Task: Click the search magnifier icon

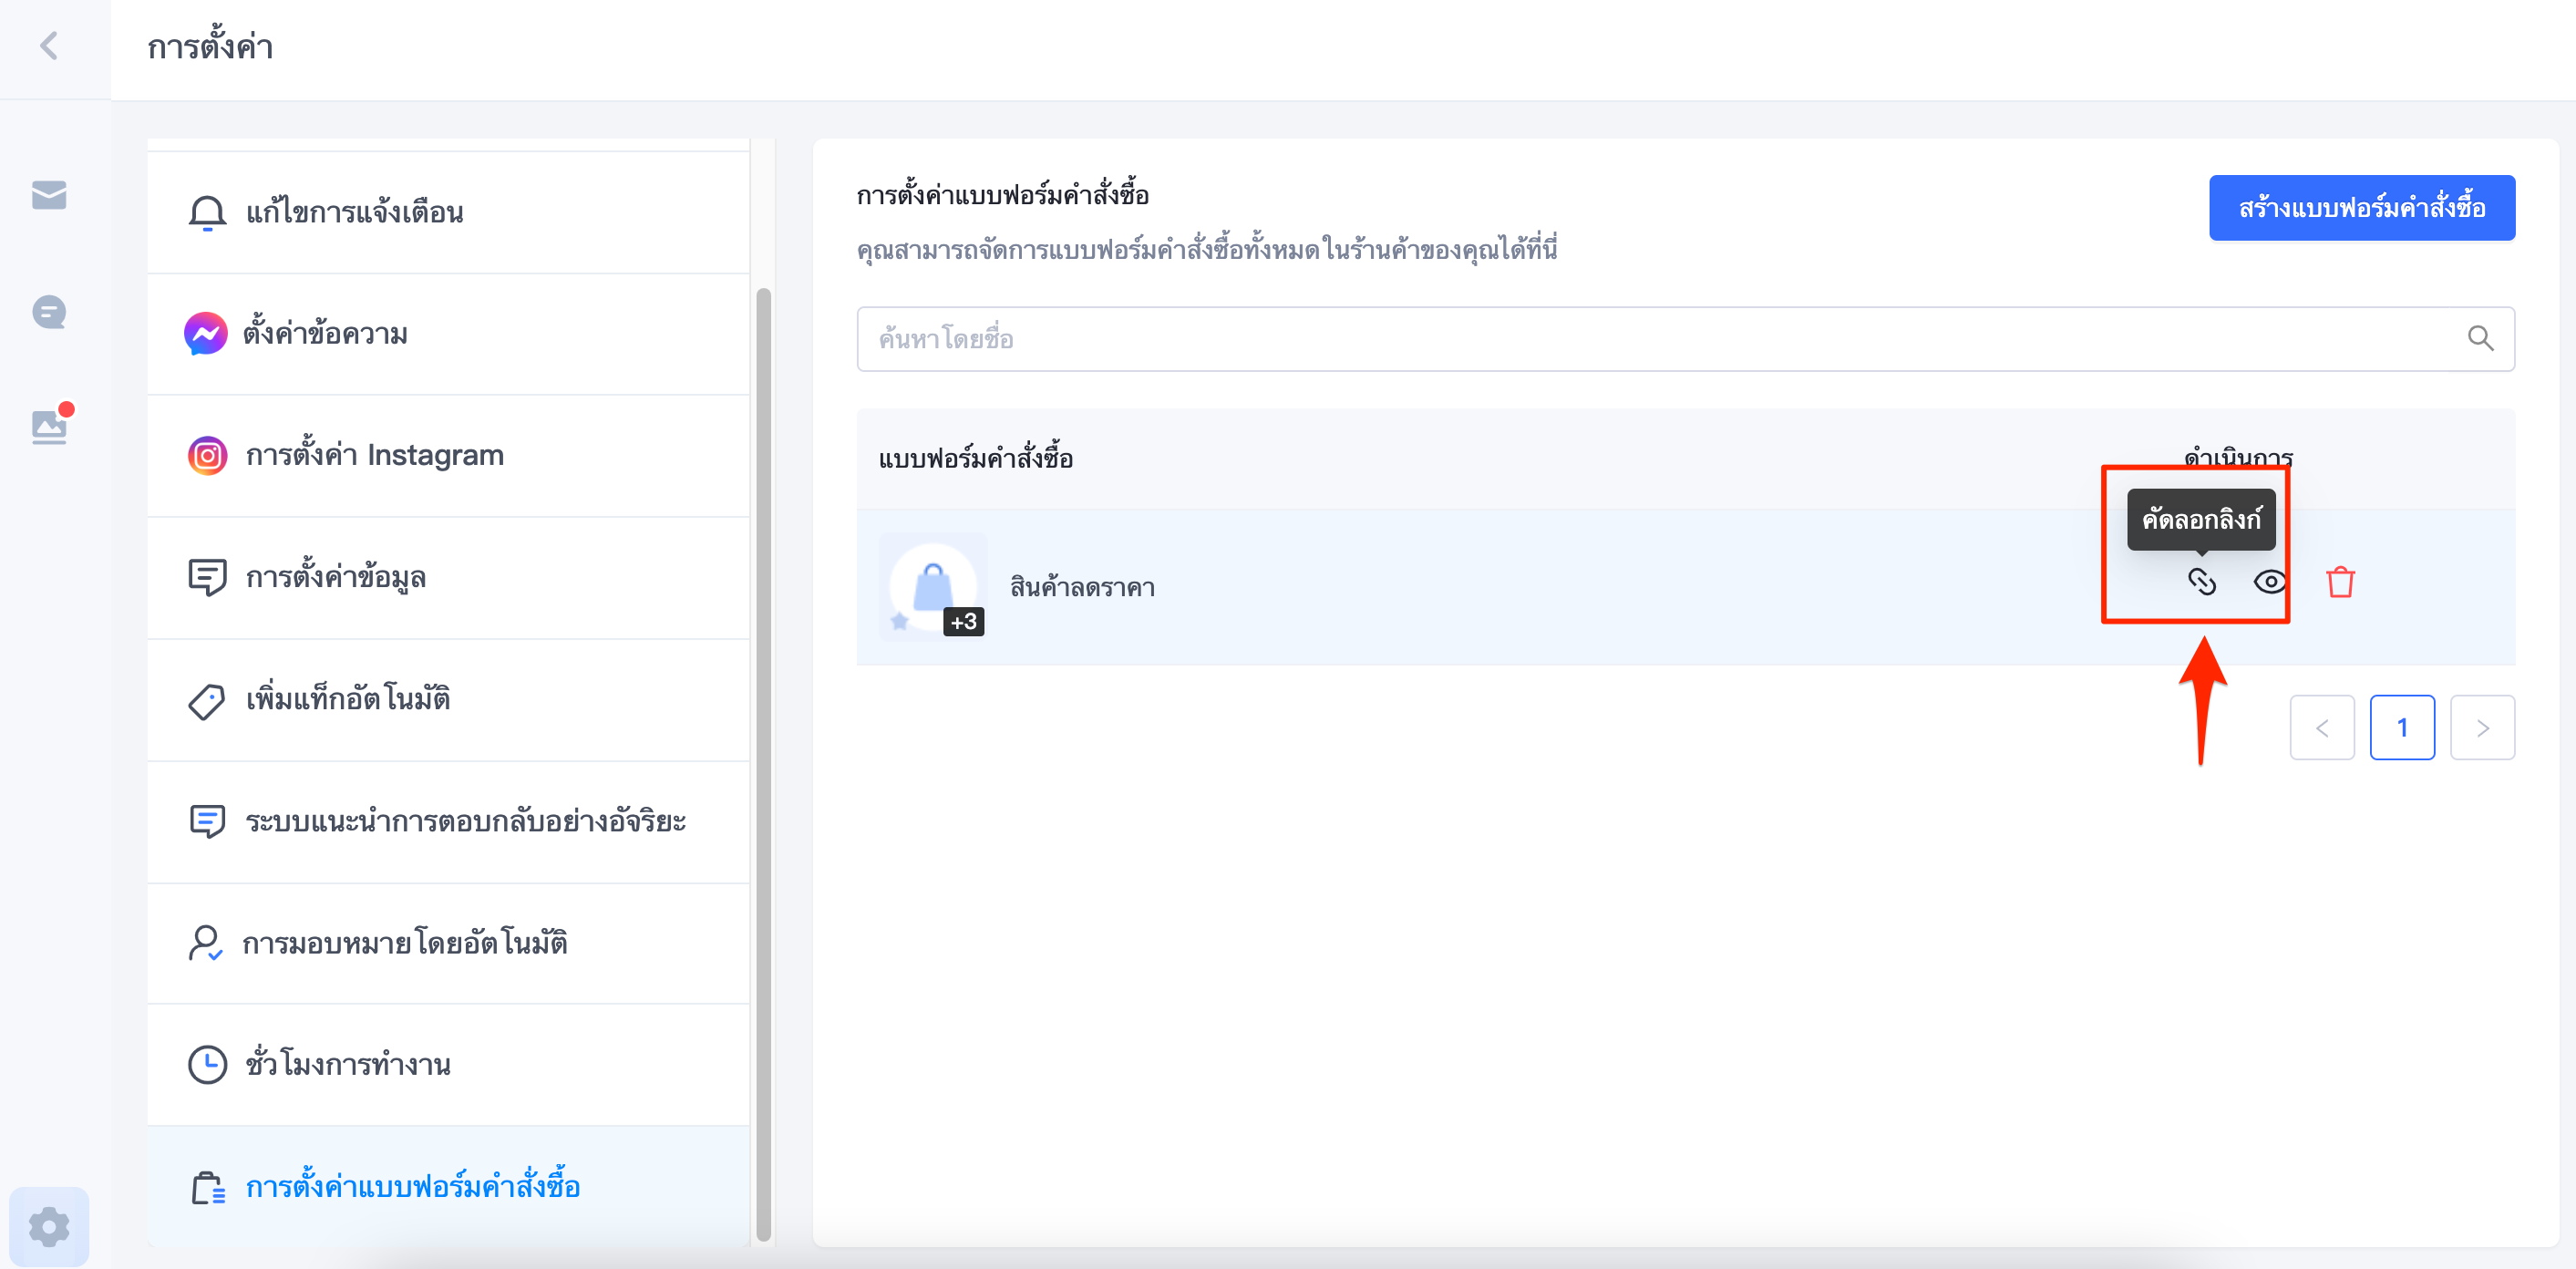Action: [x=2480, y=339]
